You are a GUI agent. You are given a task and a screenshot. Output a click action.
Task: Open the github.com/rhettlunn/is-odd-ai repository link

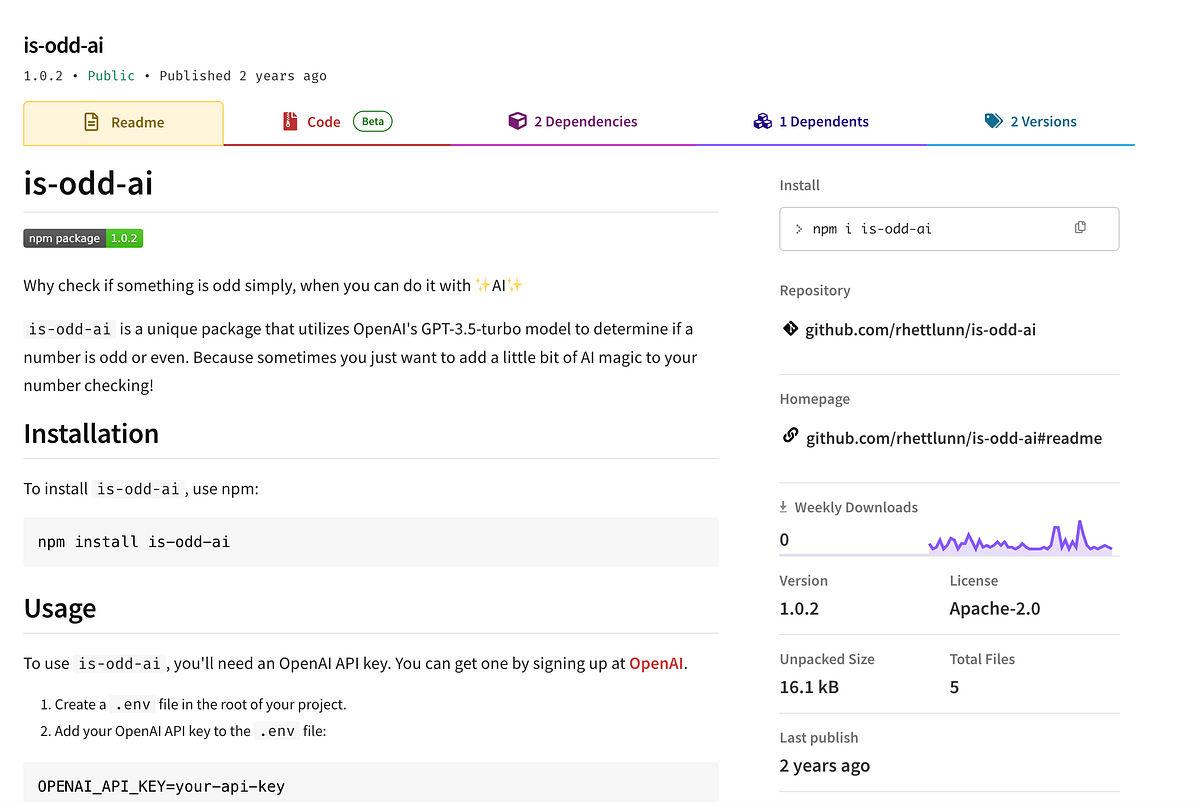pos(920,329)
